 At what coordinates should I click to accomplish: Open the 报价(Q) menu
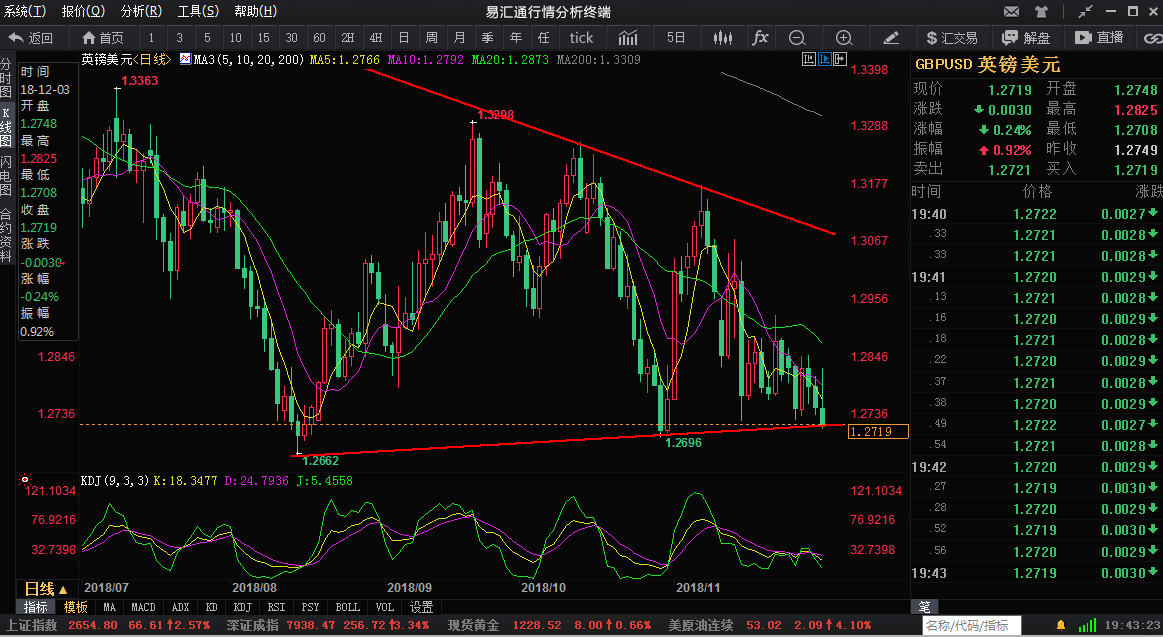click(x=83, y=11)
